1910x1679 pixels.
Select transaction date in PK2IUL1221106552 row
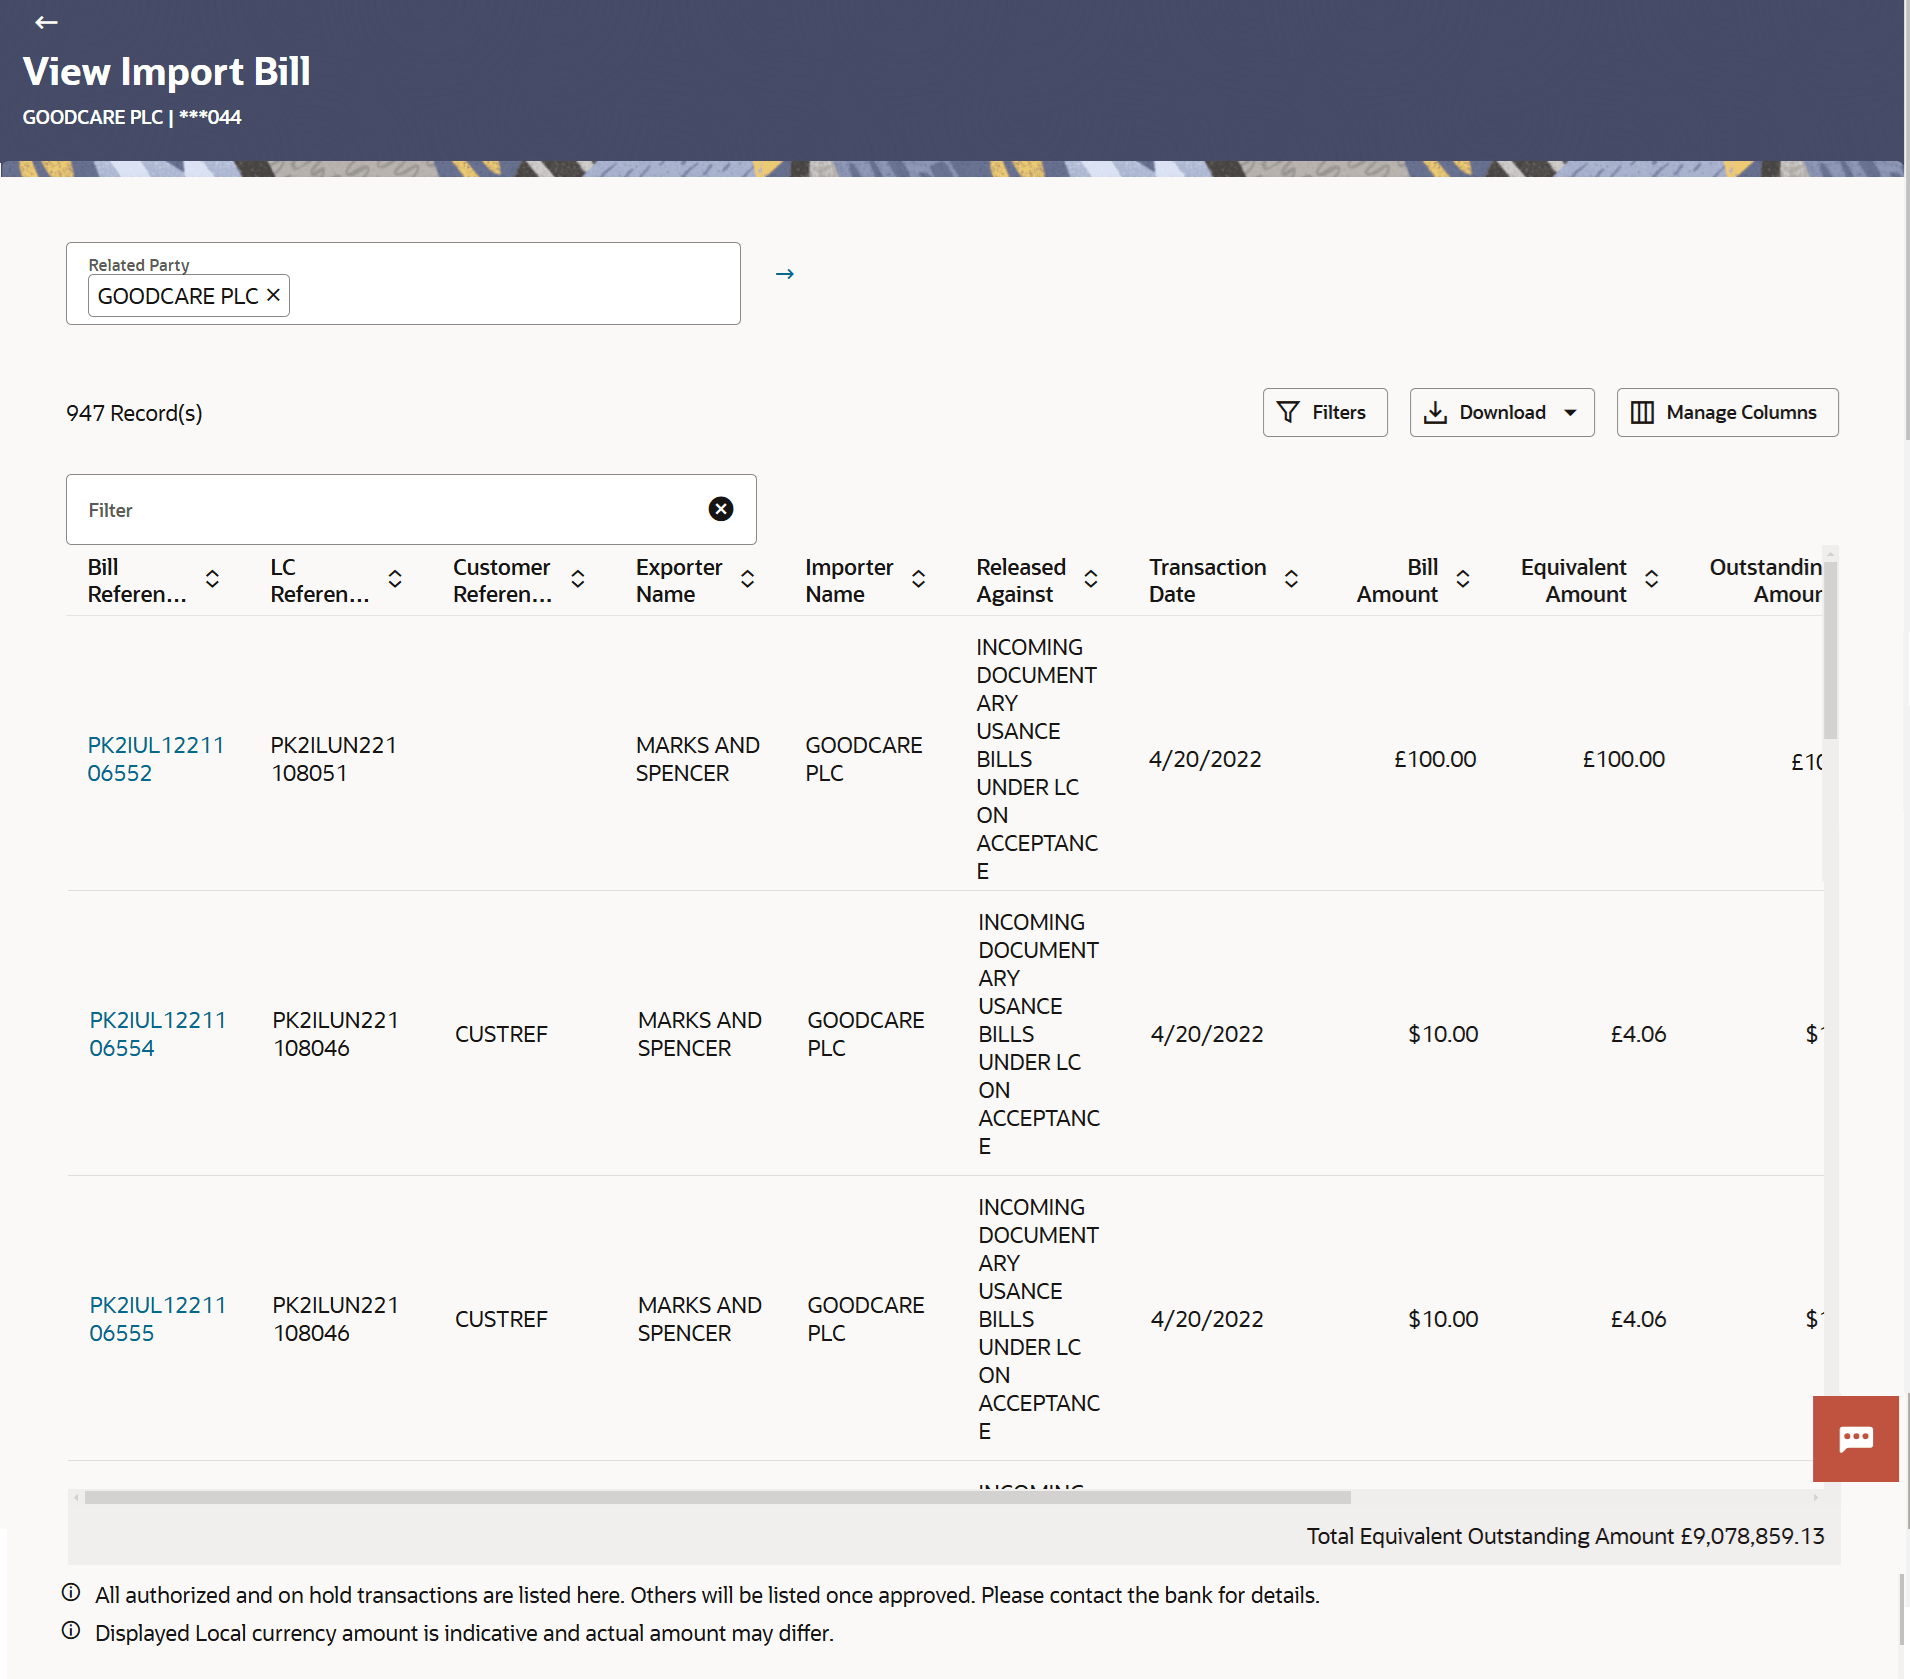coord(1205,759)
